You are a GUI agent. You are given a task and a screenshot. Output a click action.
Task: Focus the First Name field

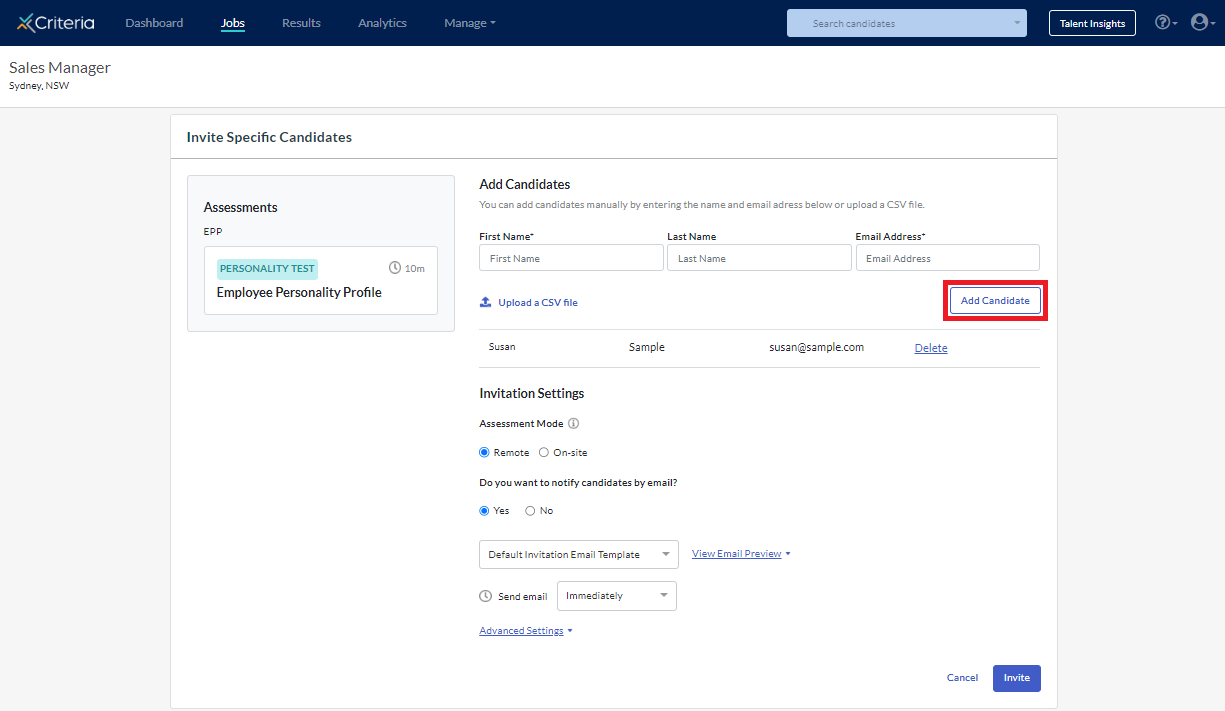(571, 258)
